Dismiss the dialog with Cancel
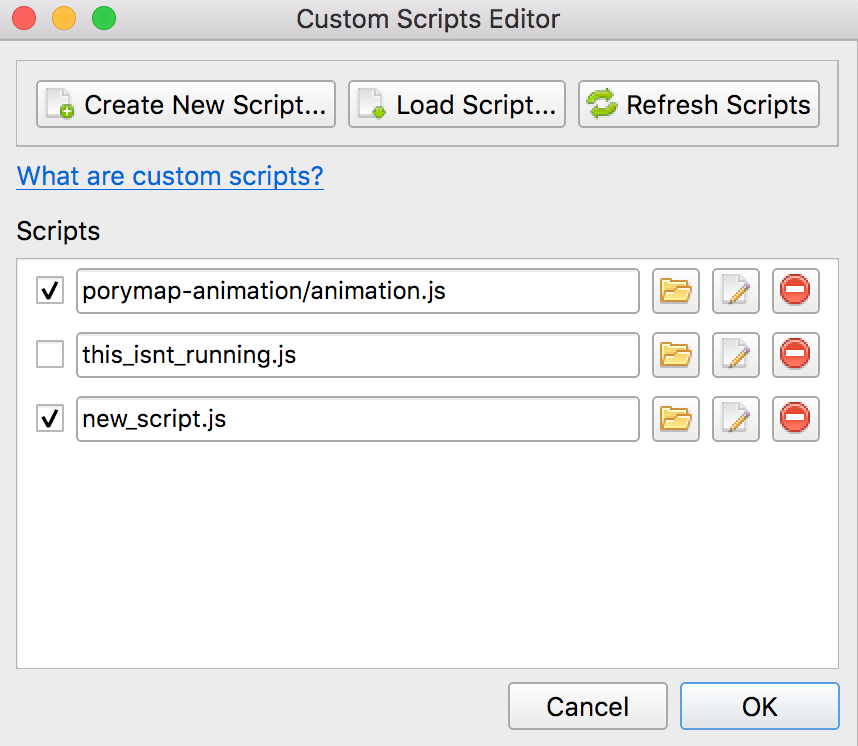The image size is (858, 746). [x=587, y=705]
